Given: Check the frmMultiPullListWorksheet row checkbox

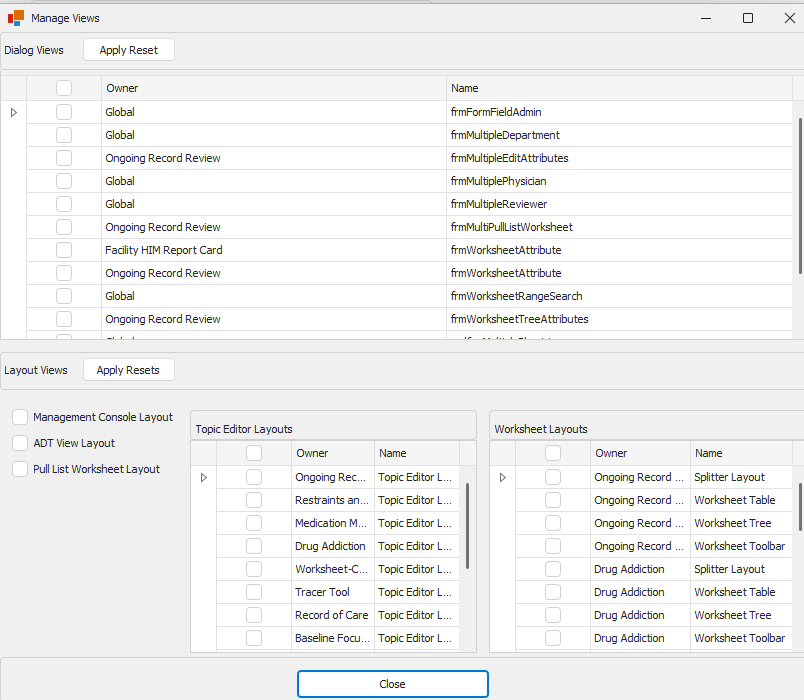Looking at the screenshot, I should click(x=64, y=227).
